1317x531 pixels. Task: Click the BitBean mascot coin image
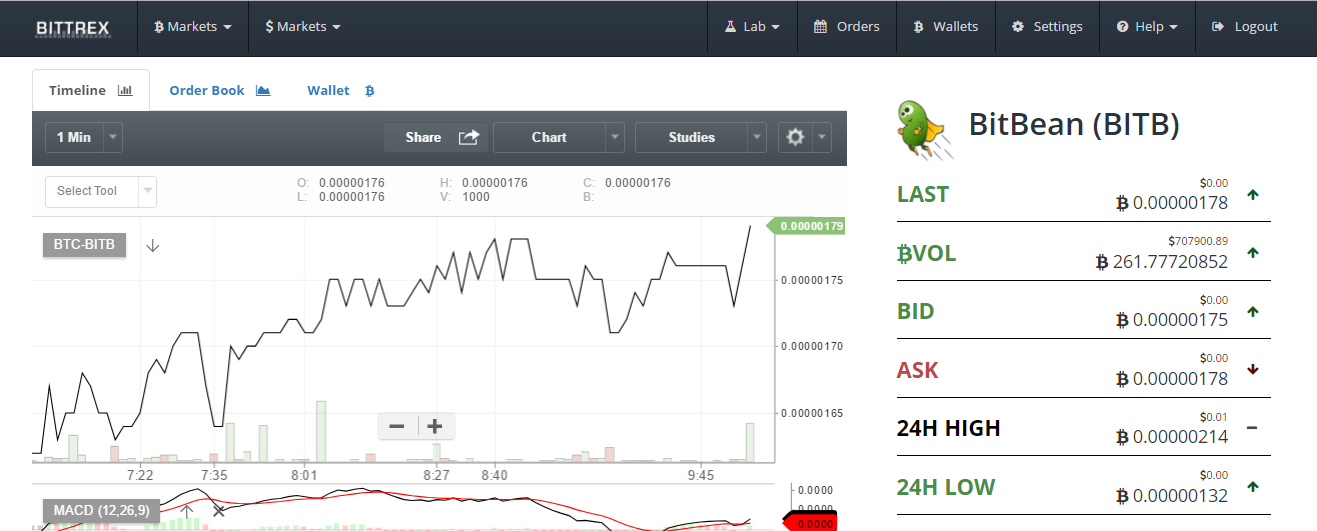pos(923,130)
